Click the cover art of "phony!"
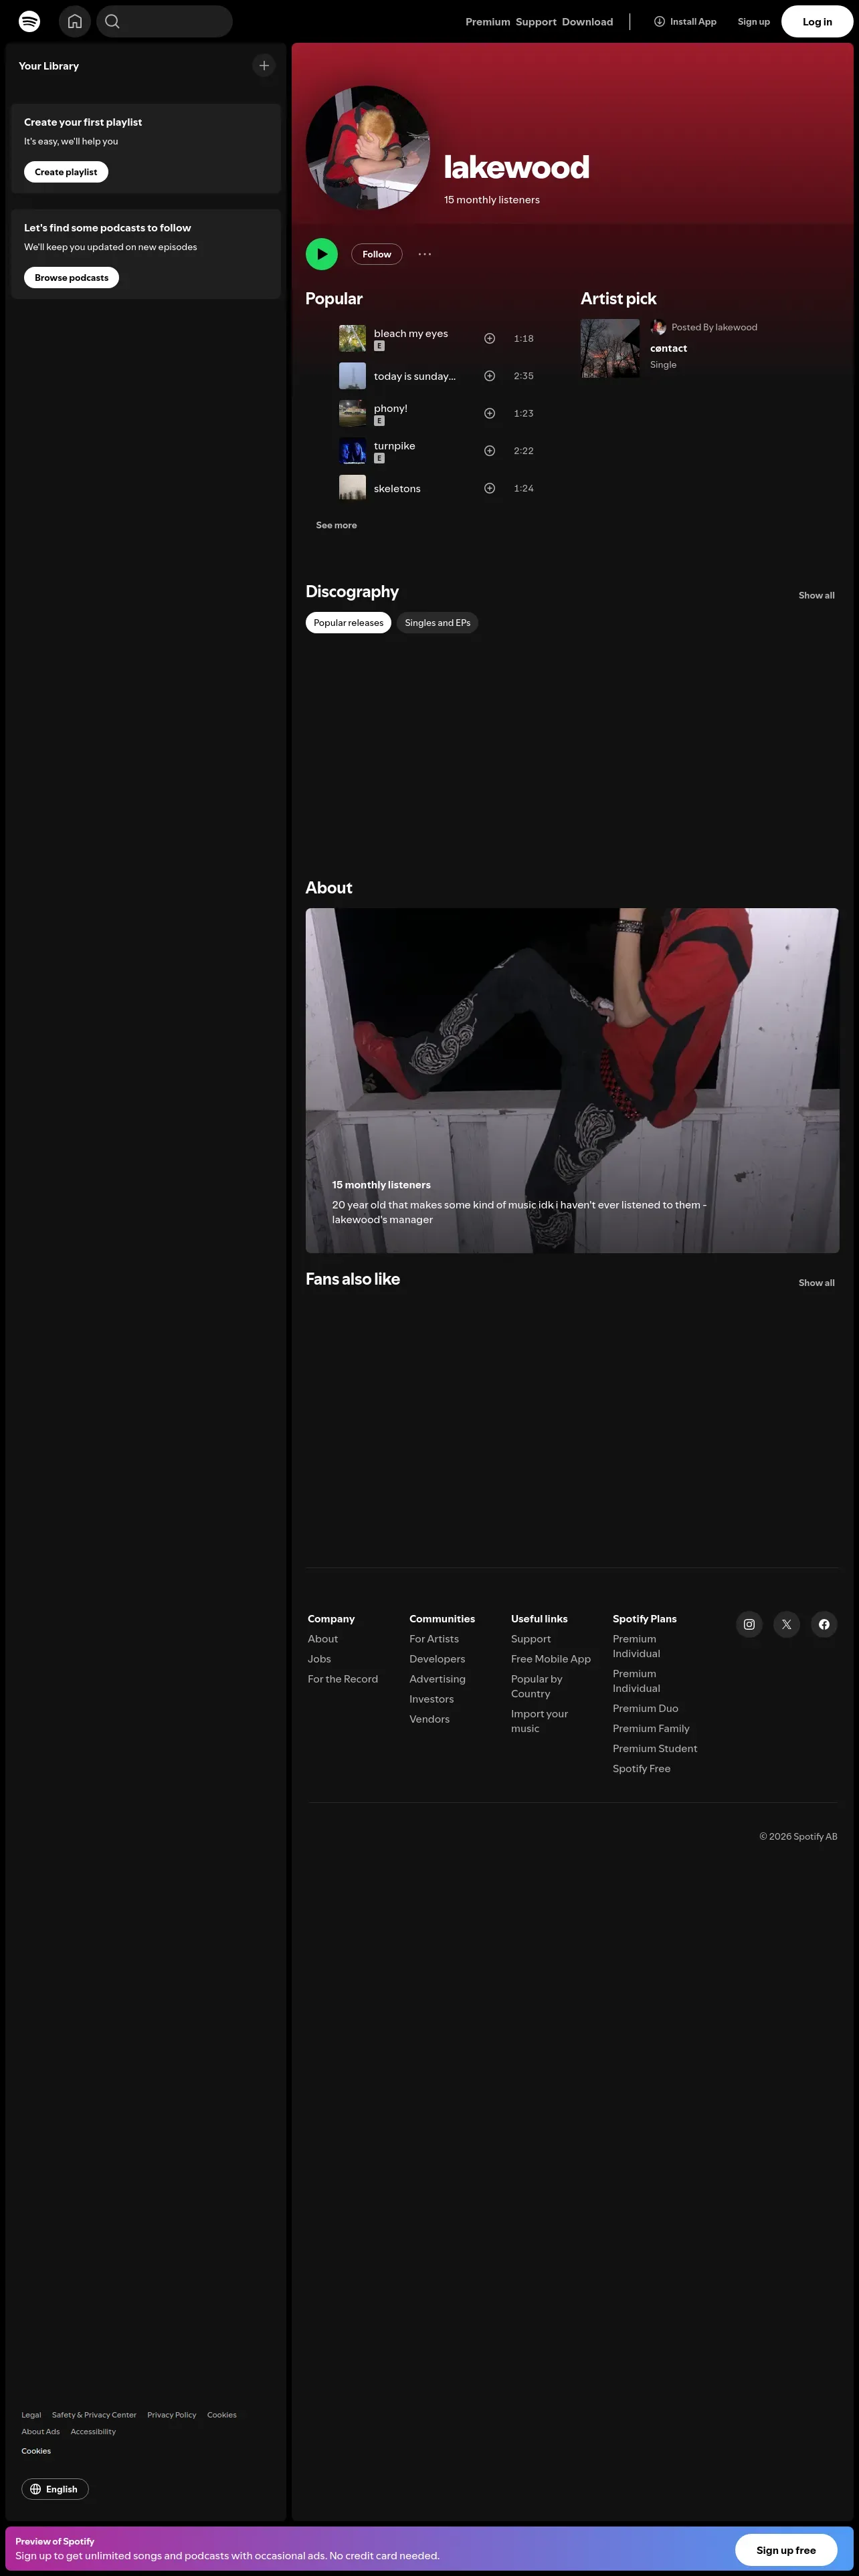This screenshot has height=2576, width=859. [352, 413]
